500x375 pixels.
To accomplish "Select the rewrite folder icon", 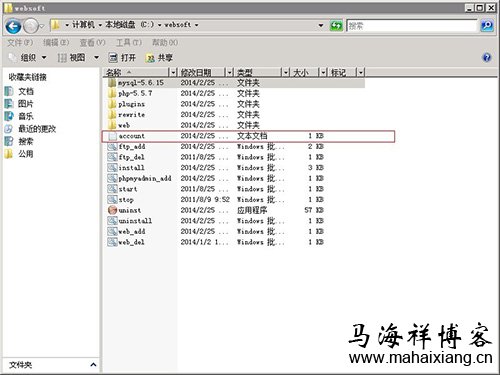I will pos(112,115).
